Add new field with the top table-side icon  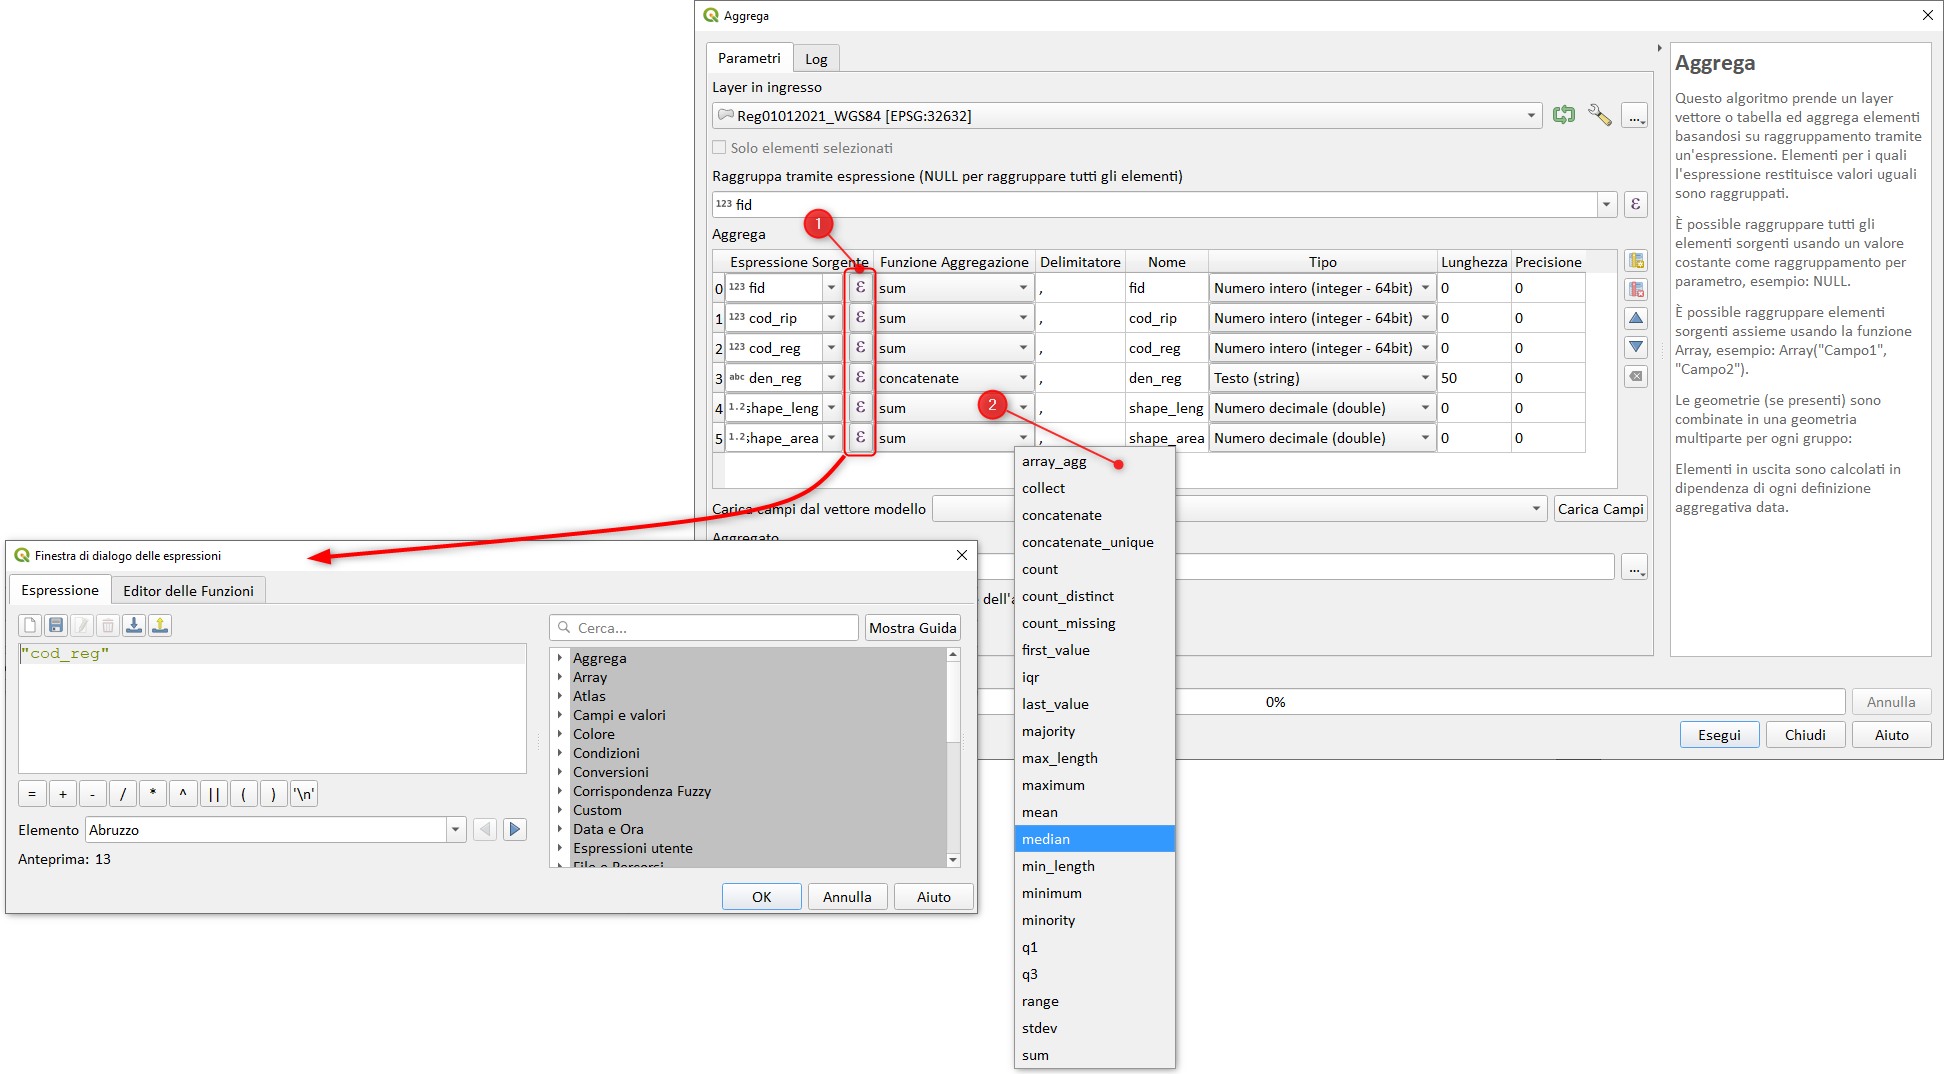coord(1636,261)
